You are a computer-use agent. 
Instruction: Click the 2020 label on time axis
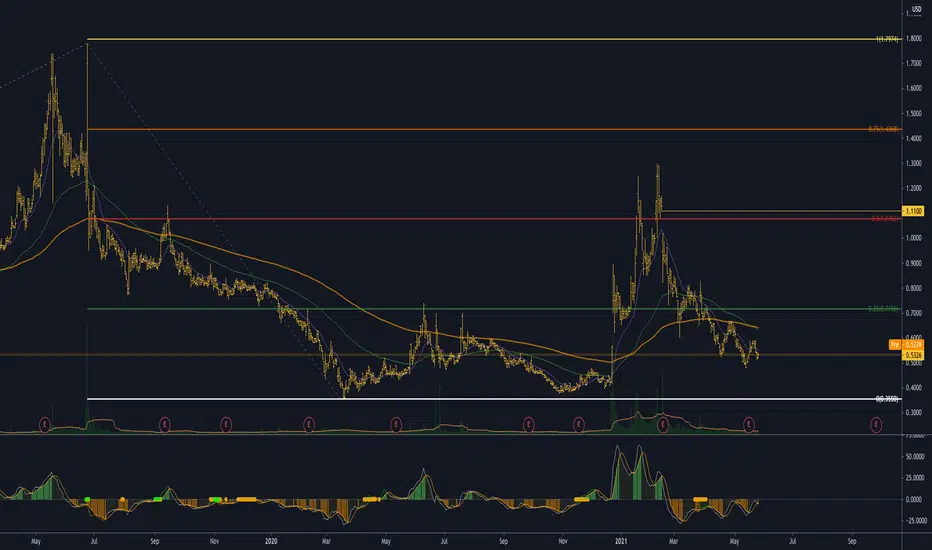(x=271, y=541)
